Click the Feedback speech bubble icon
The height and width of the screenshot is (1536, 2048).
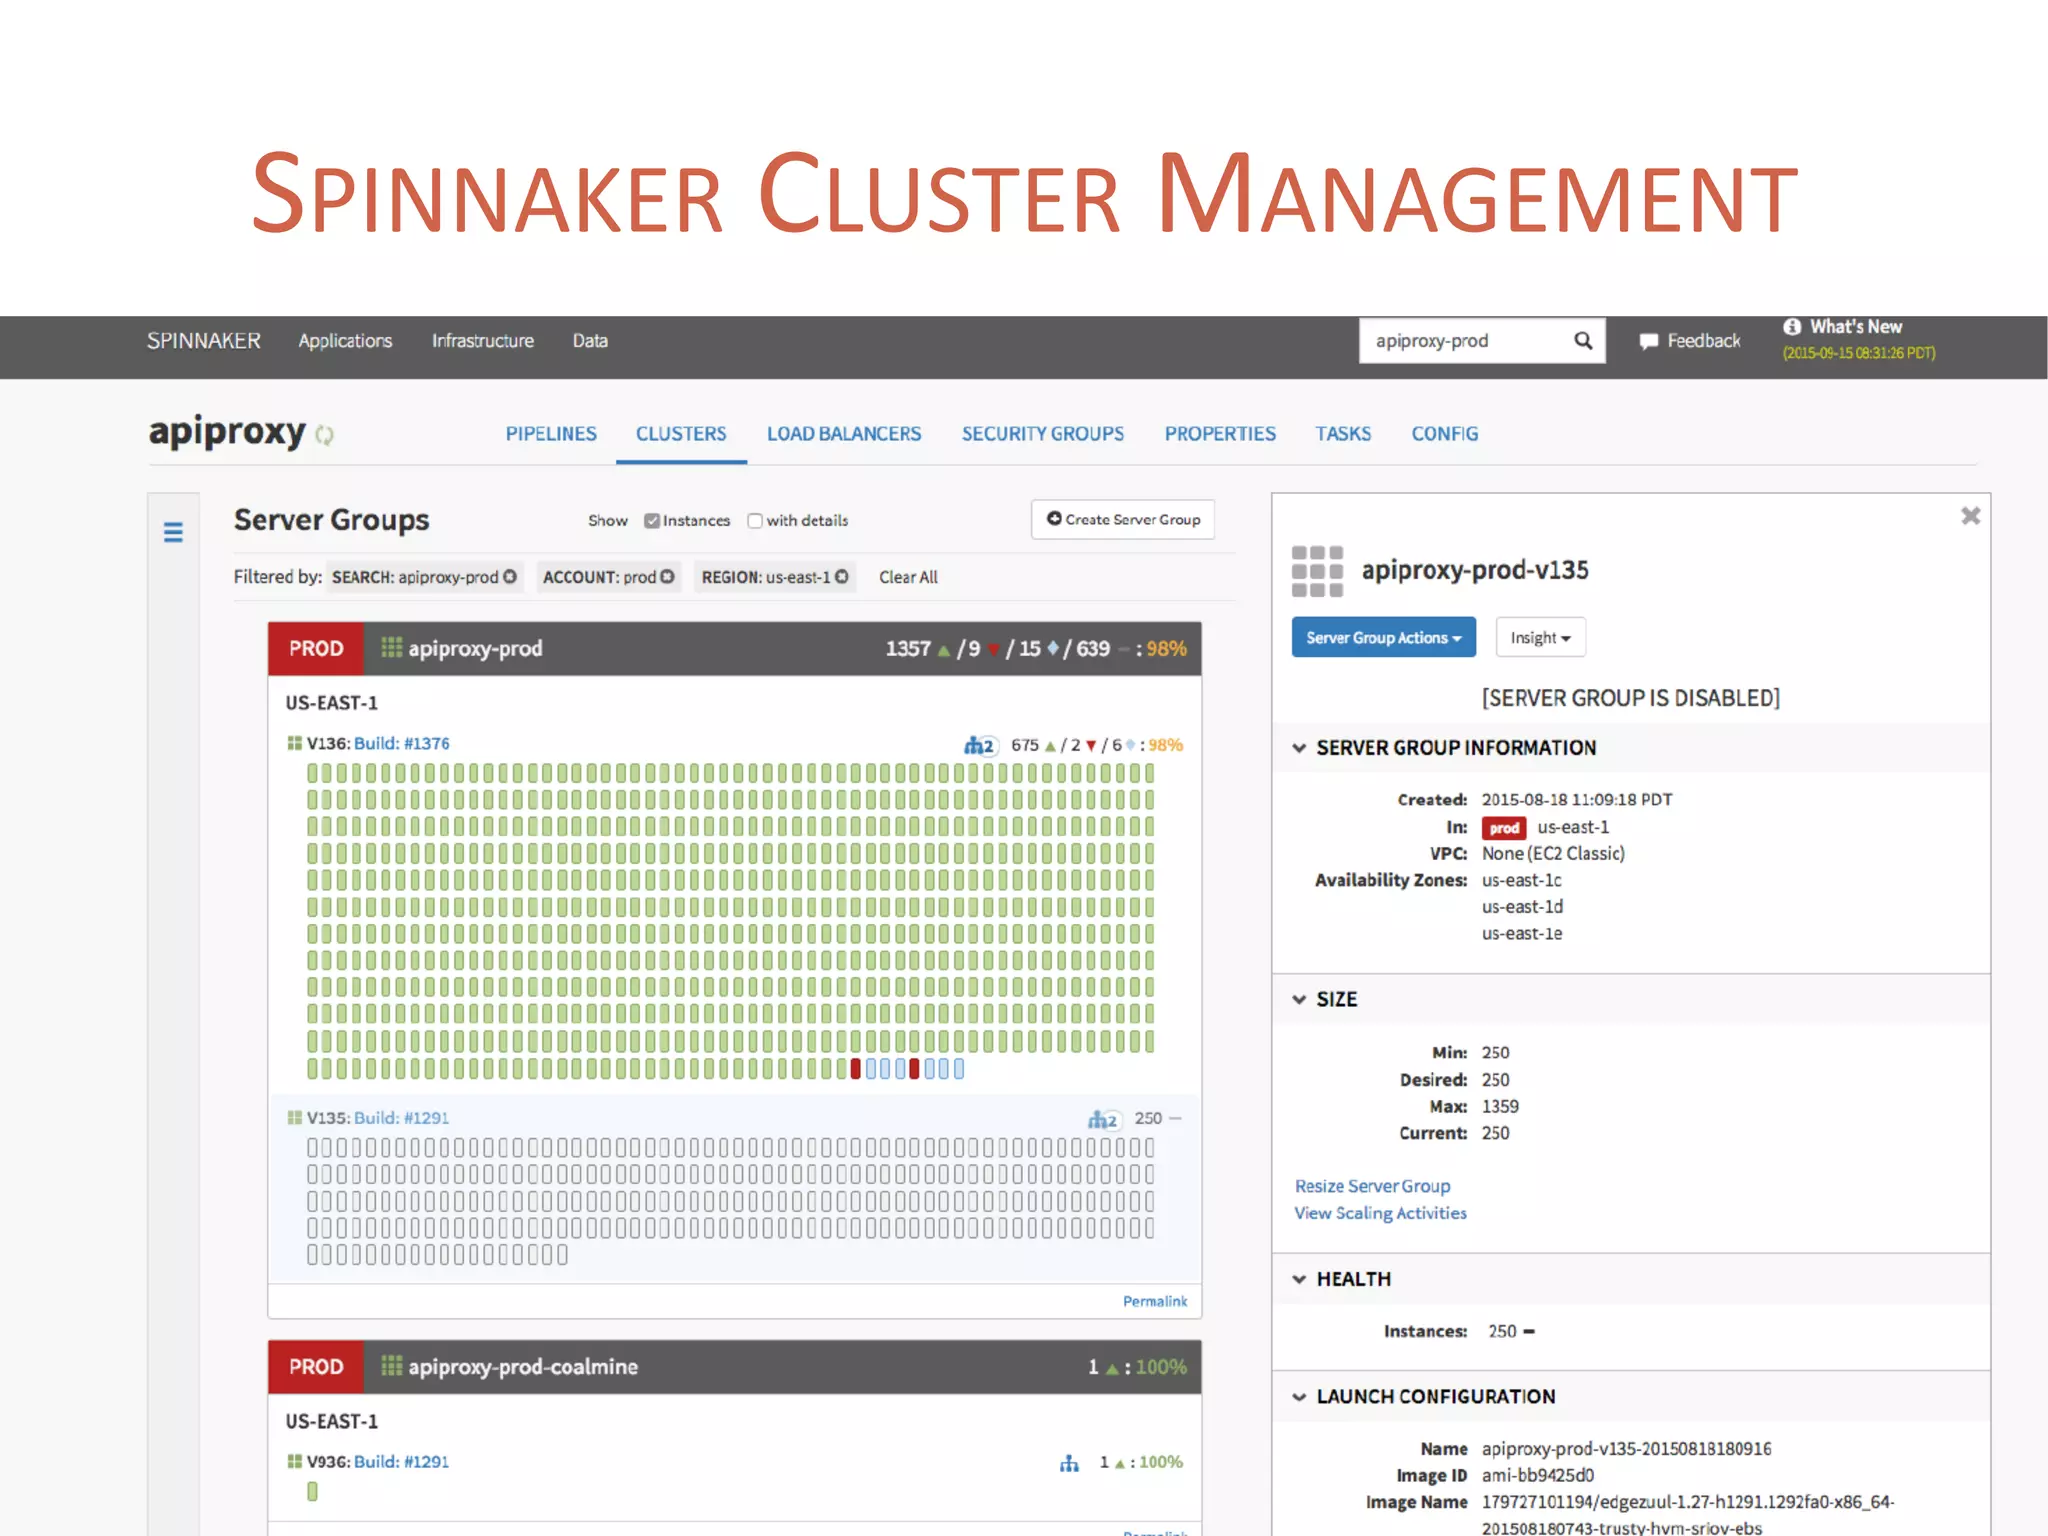click(1649, 342)
